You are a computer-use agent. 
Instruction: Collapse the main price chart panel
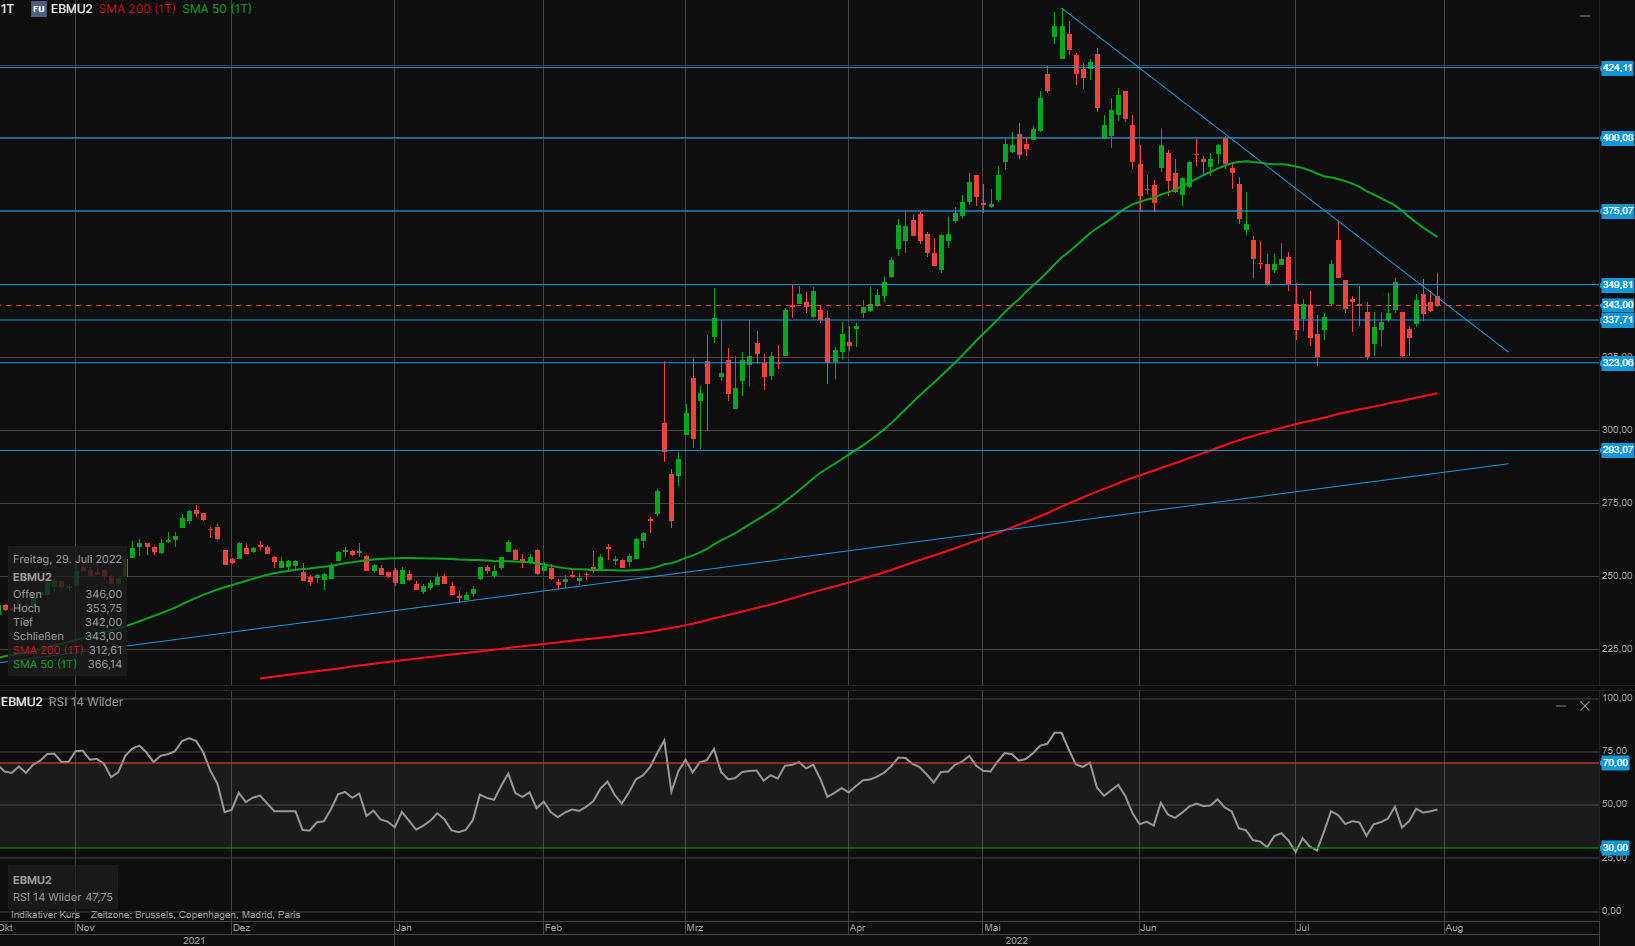pos(1584,16)
